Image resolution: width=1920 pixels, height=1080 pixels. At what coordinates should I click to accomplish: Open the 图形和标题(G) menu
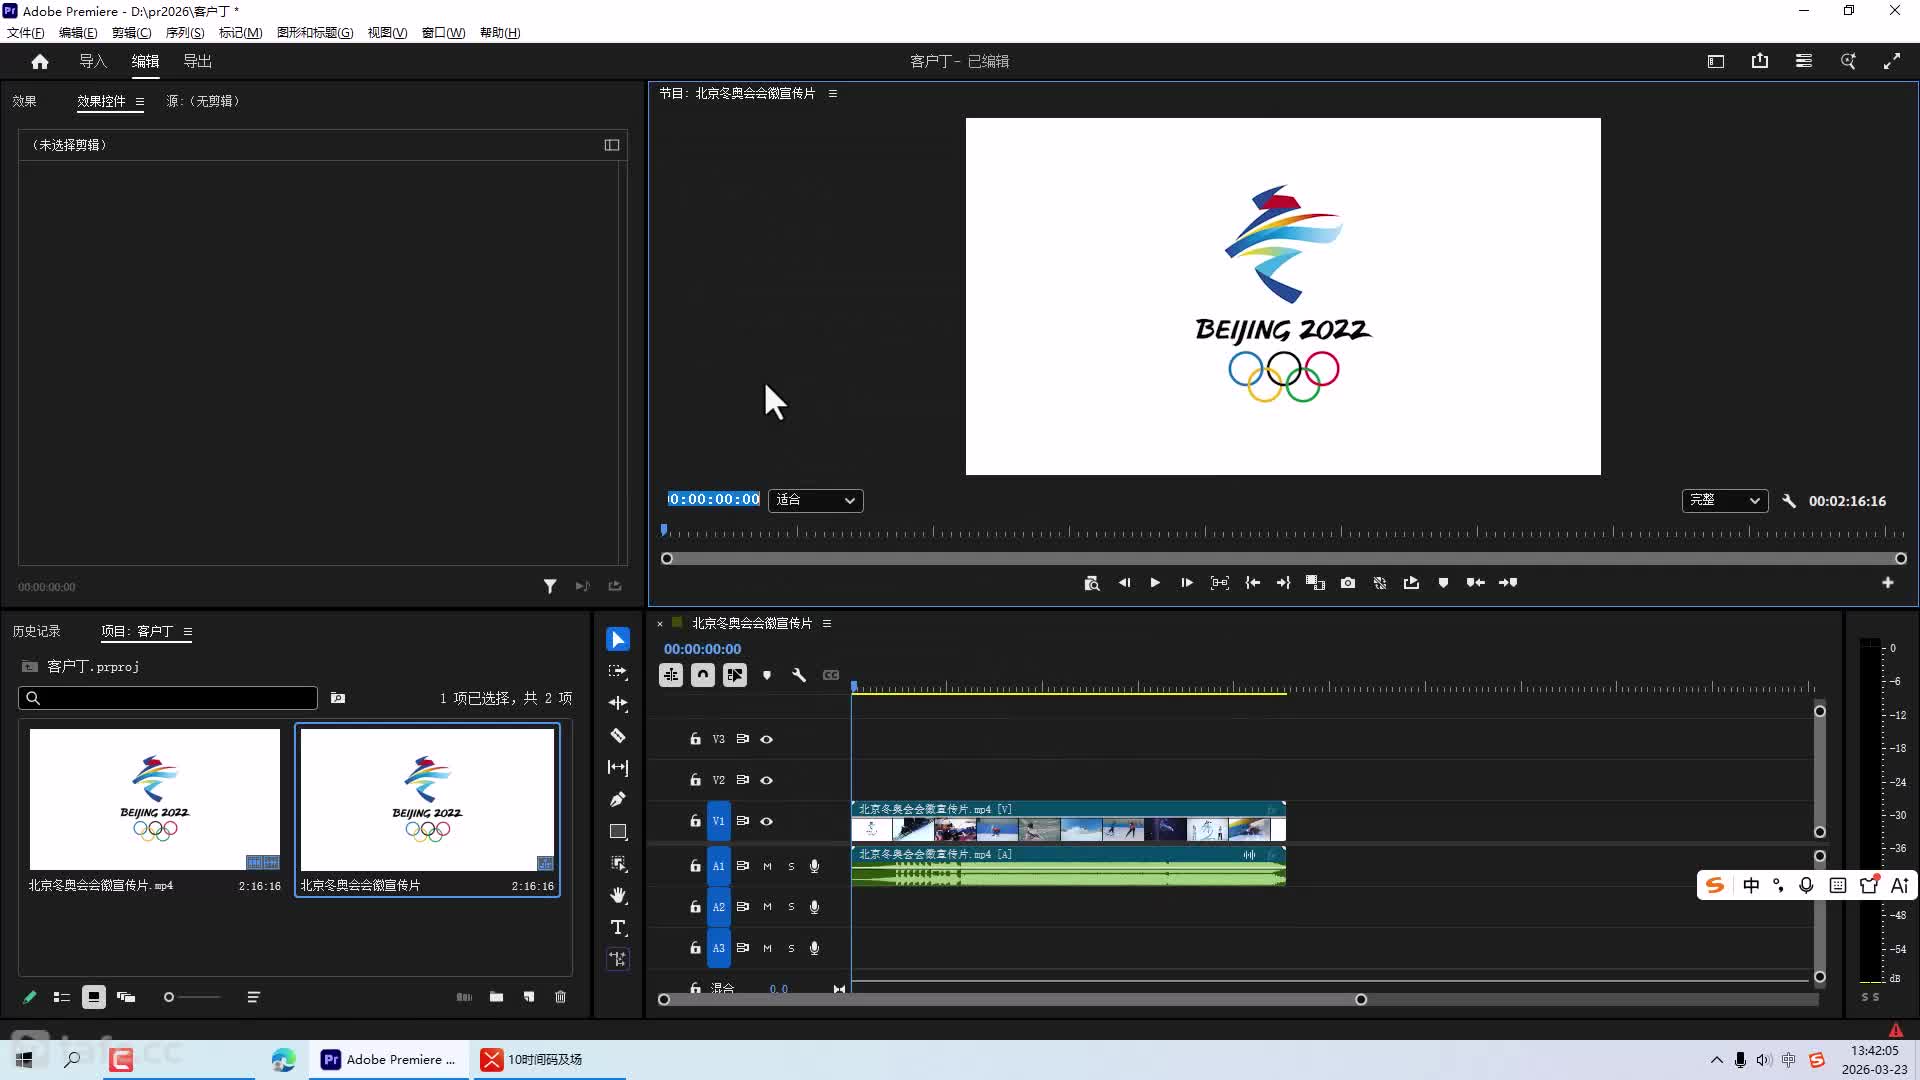[x=315, y=33]
